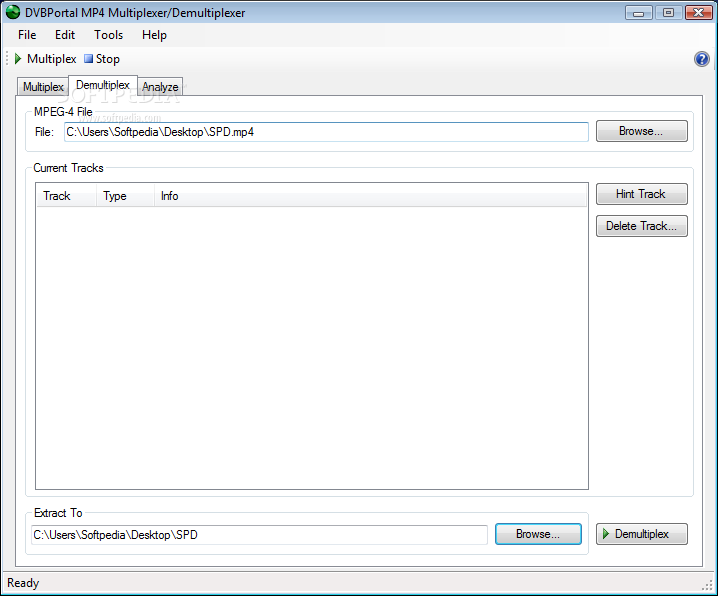Open the blue help question mark icon
The height and width of the screenshot is (596, 718).
pos(702,59)
